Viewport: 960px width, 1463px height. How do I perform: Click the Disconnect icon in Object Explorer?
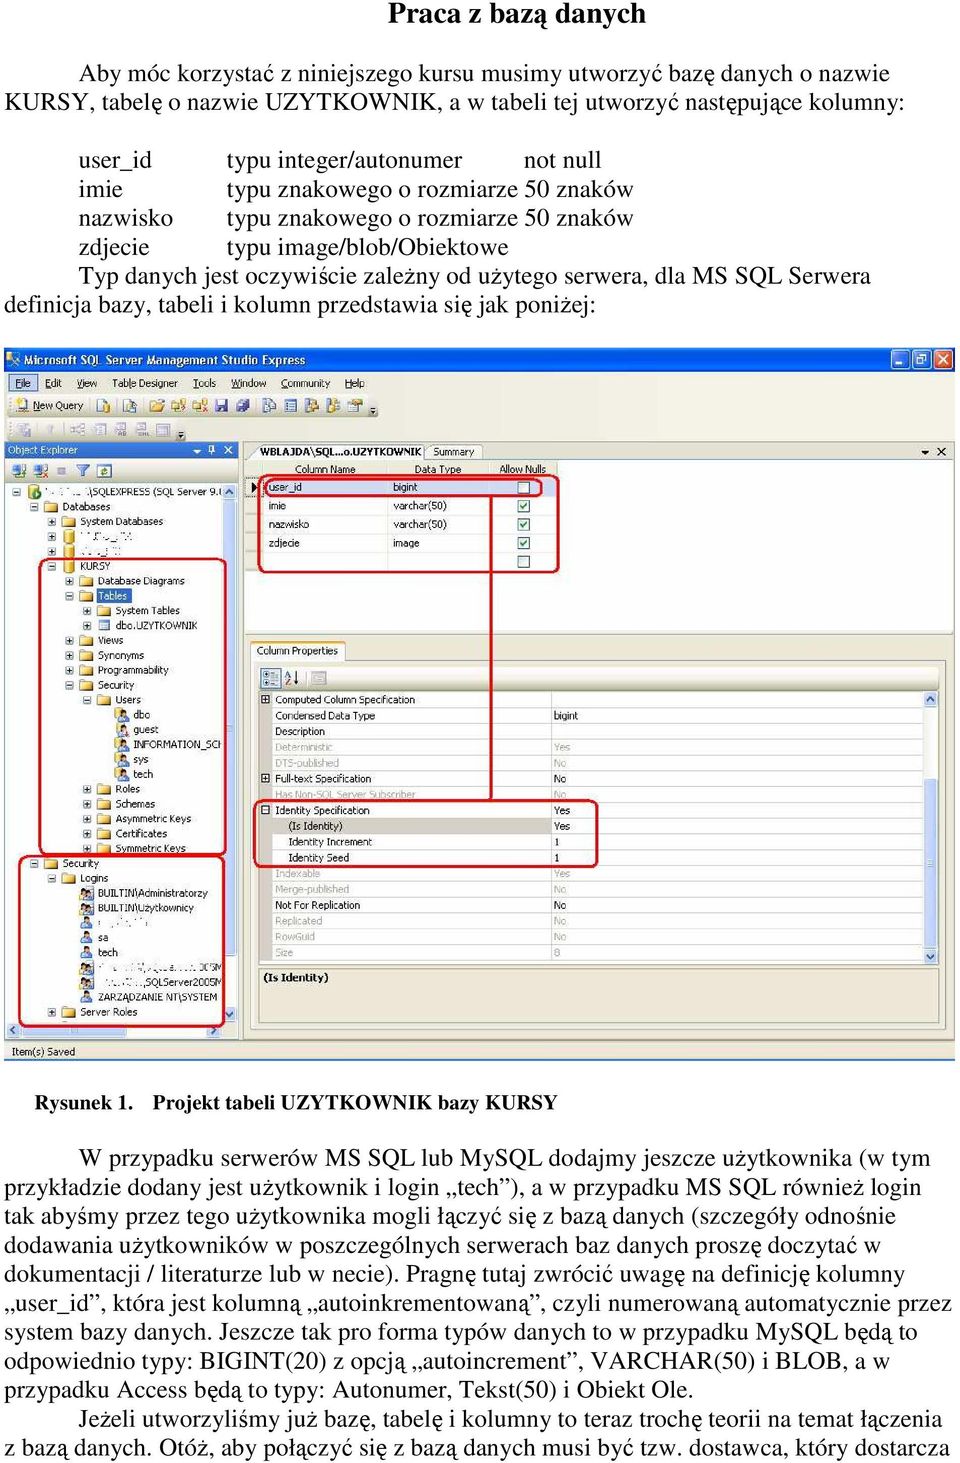41,470
